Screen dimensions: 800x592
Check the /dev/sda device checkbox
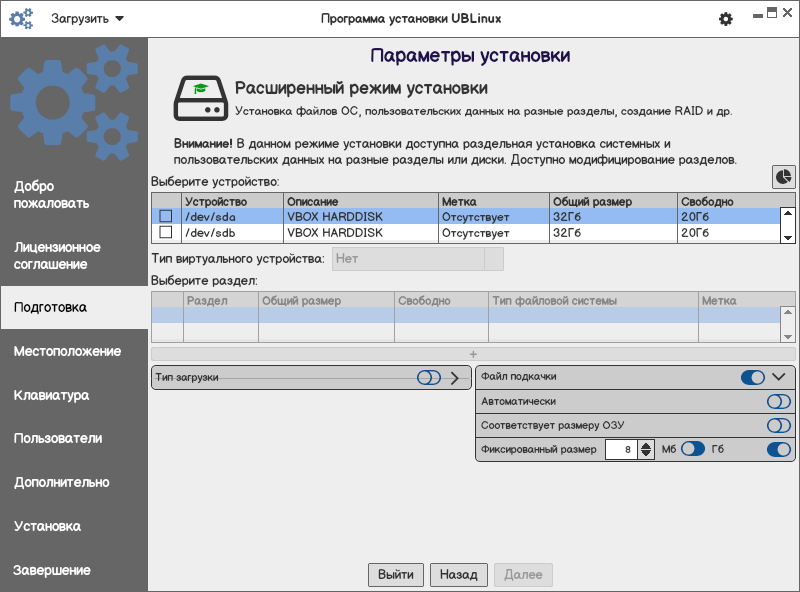[166, 216]
